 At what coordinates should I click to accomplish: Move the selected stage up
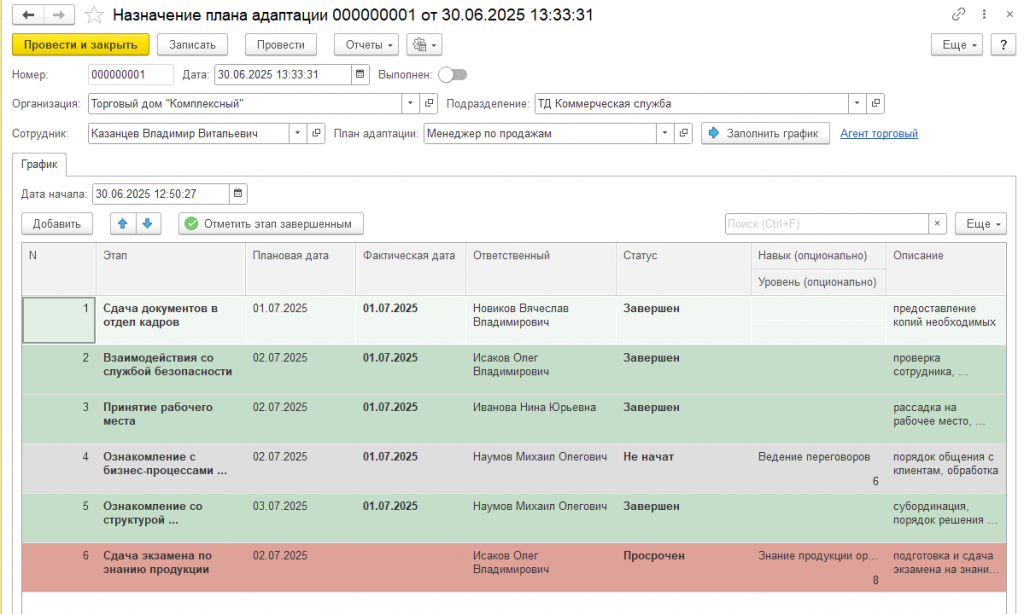(122, 224)
